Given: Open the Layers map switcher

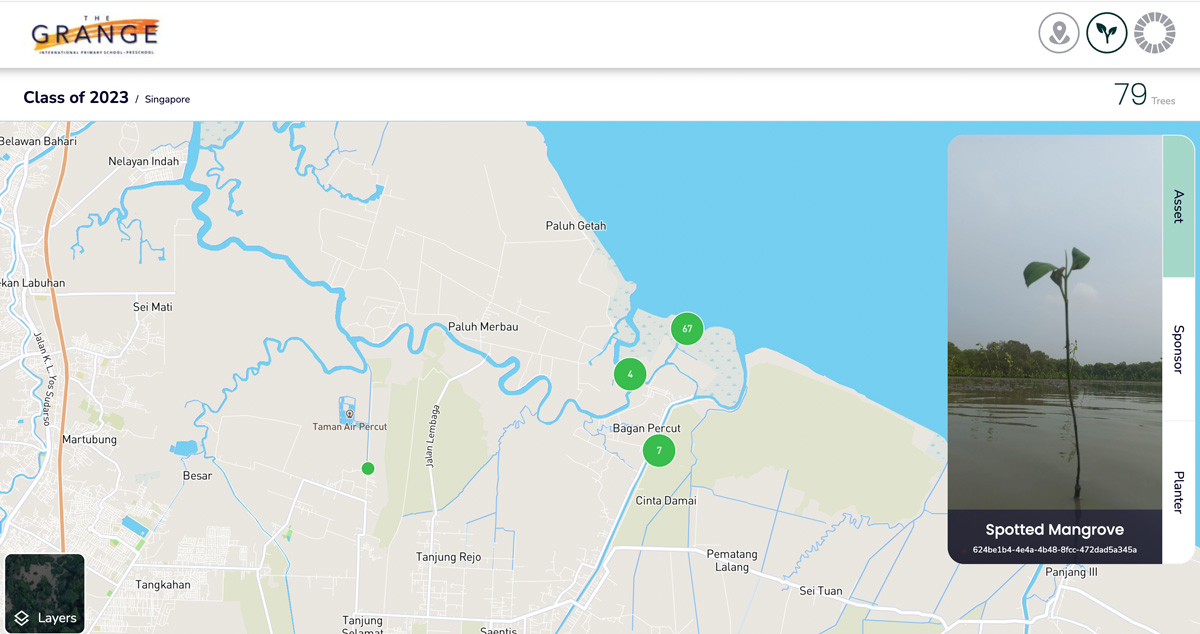Looking at the screenshot, I should point(45,594).
